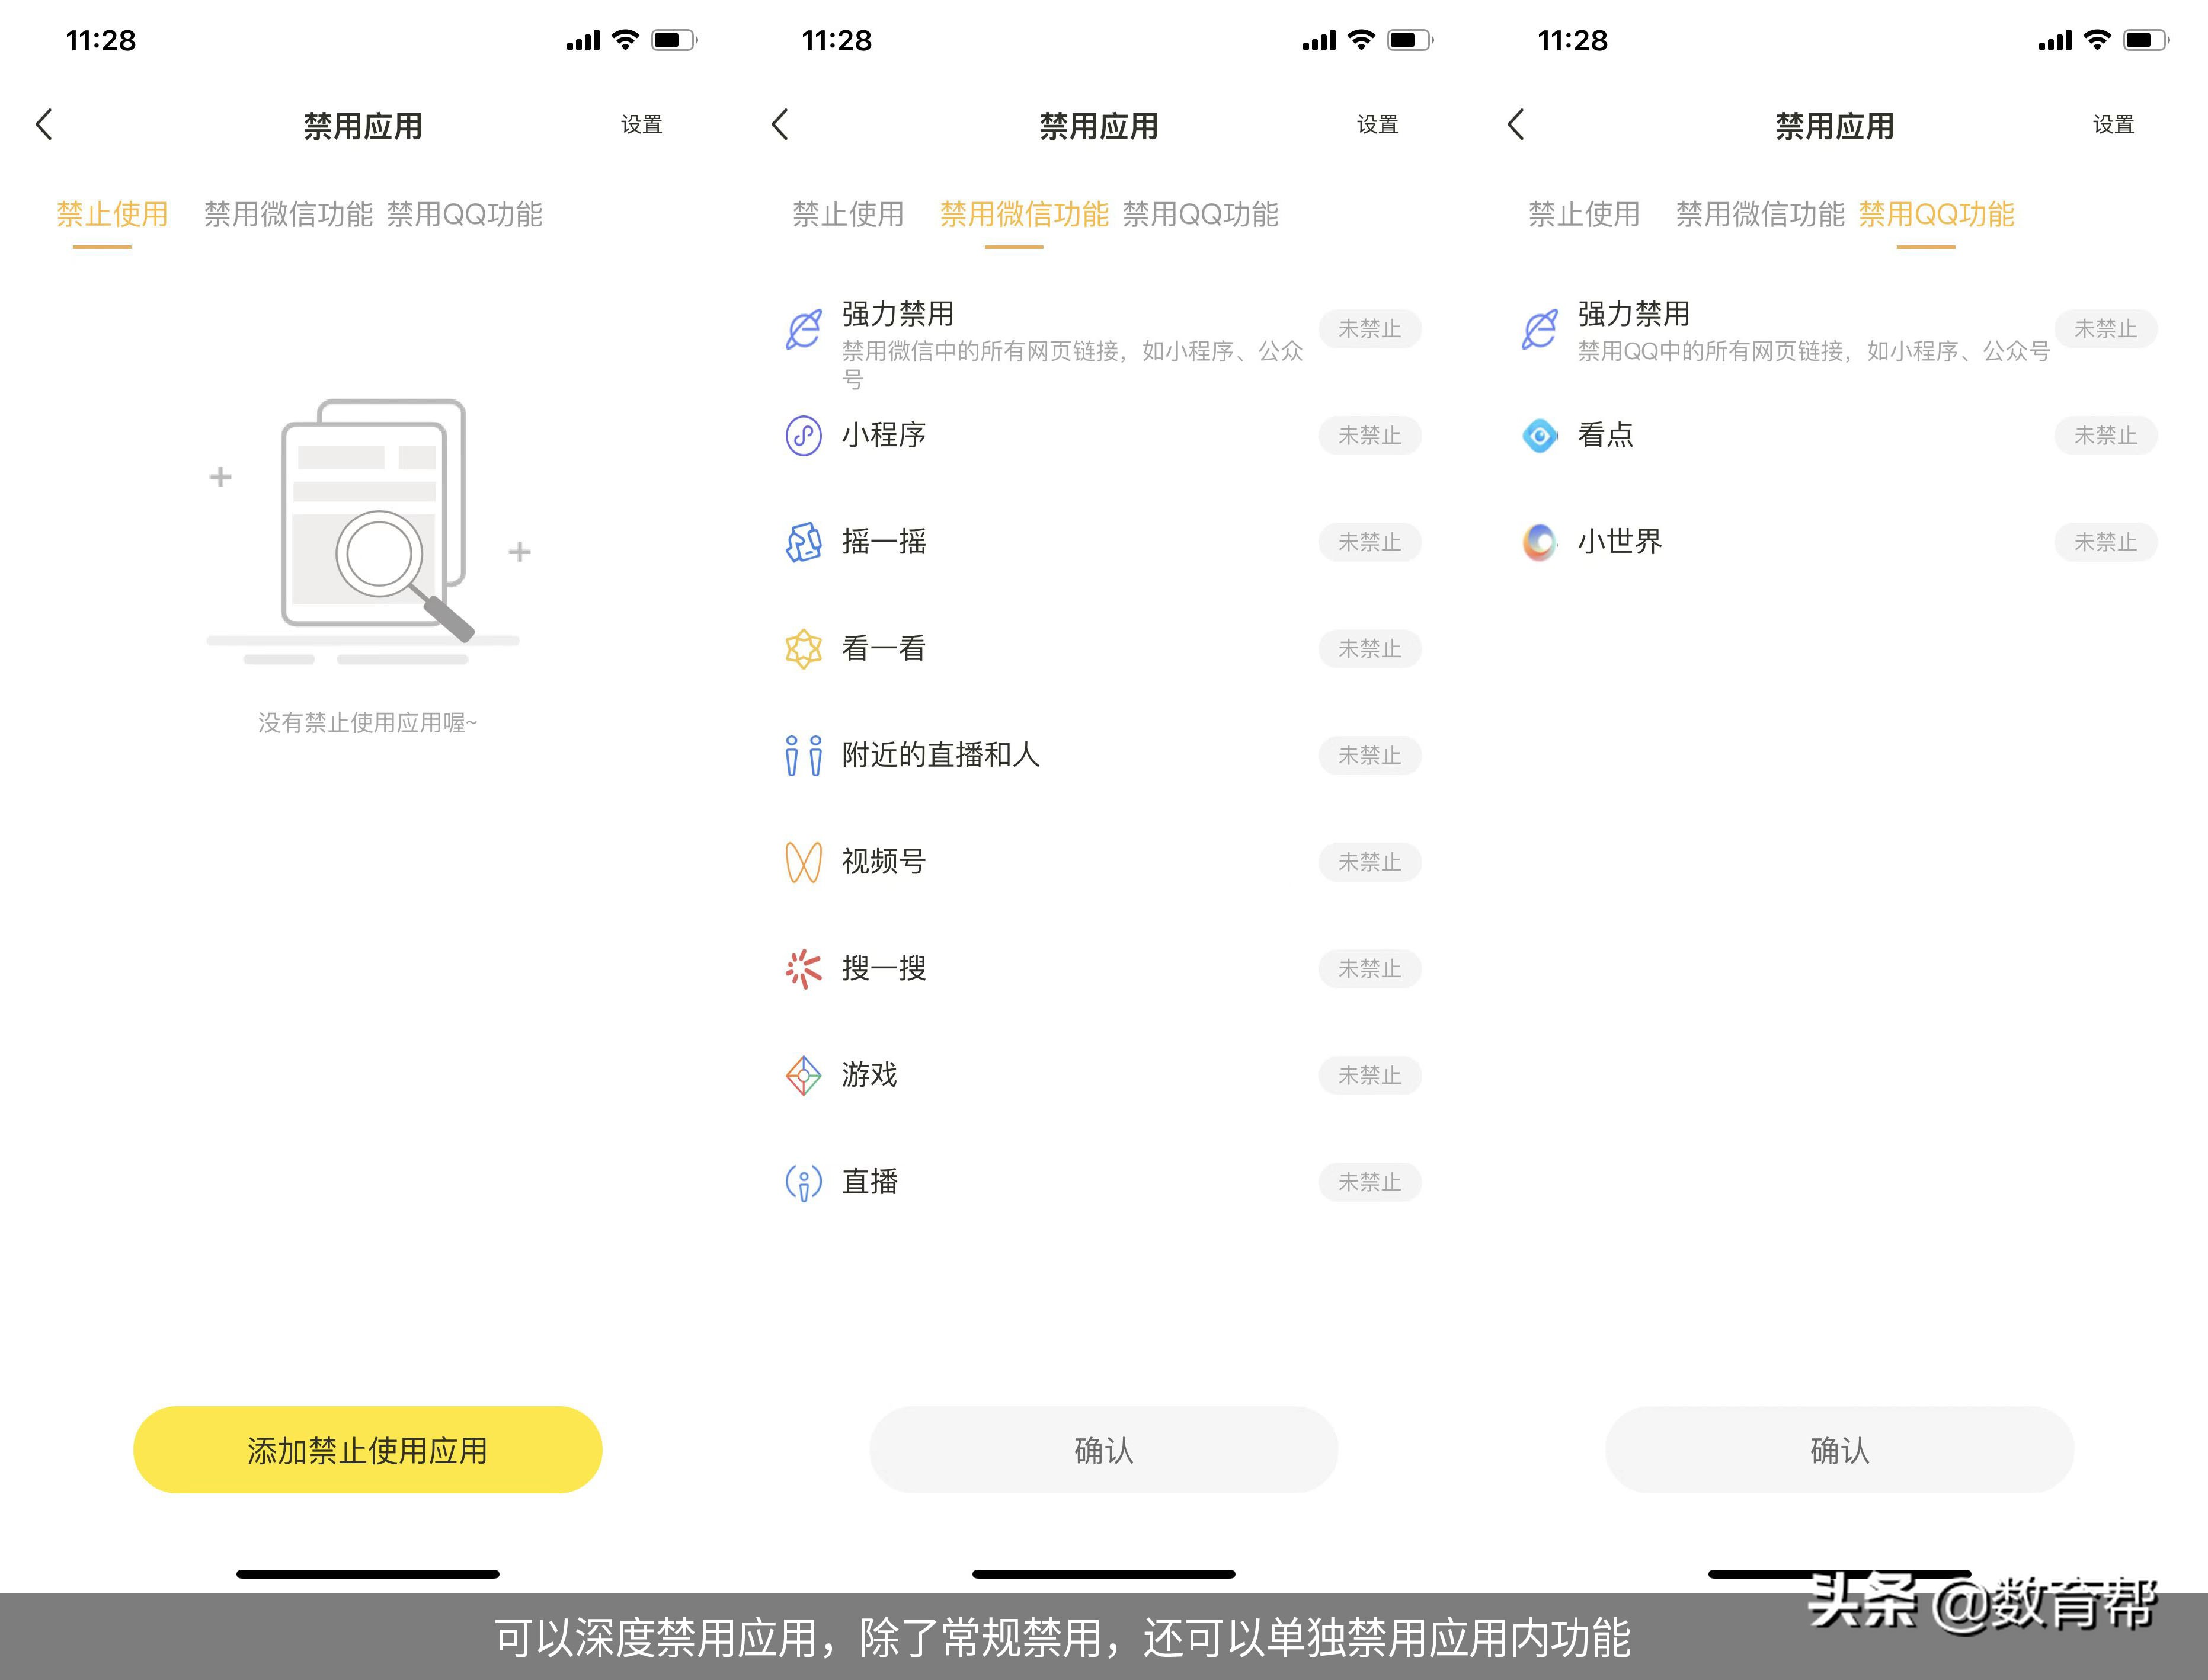Toggle 未禁止 for 摇一摇
Screen dimensions: 2208x1680
coord(1370,542)
